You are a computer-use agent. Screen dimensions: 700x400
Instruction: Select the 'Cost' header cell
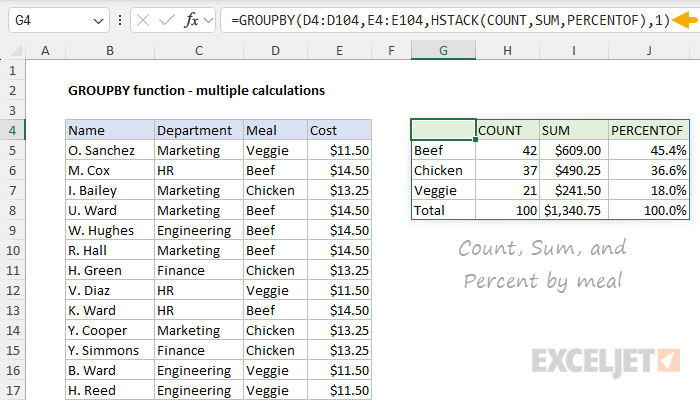[x=339, y=130]
